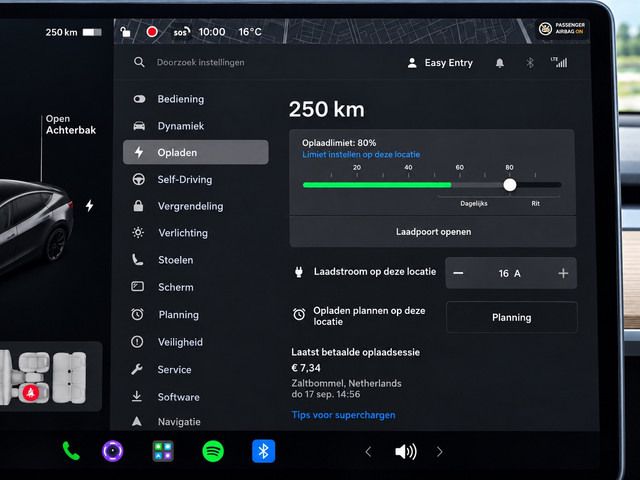This screenshot has height=480, width=640.
Task: Tap the 16 A current value
Action: (509, 273)
